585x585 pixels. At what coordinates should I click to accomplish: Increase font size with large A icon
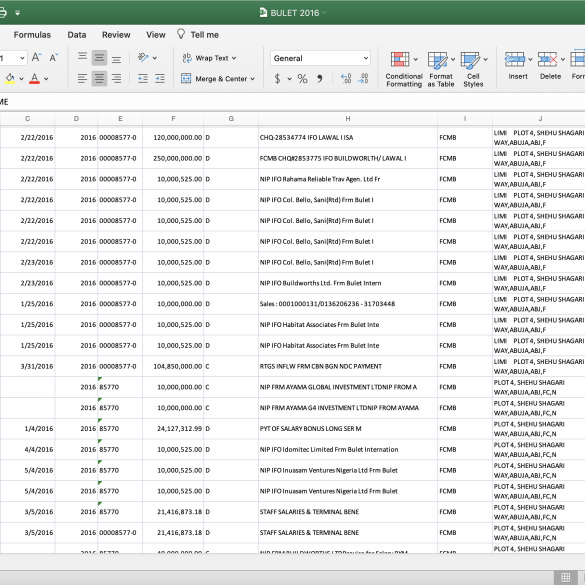[x=36, y=57]
